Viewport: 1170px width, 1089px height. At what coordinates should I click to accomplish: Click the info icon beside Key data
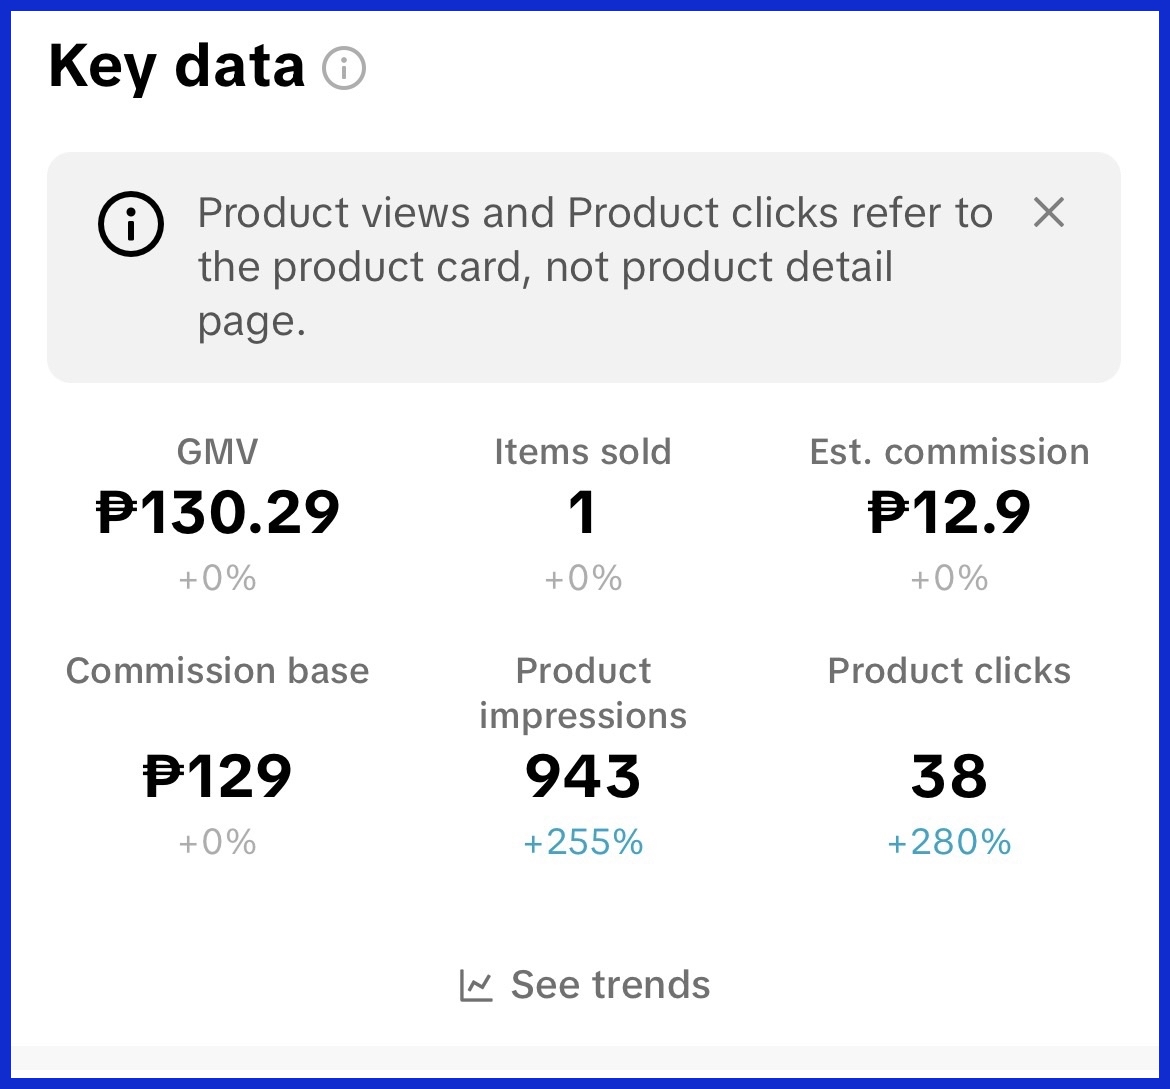(x=344, y=70)
